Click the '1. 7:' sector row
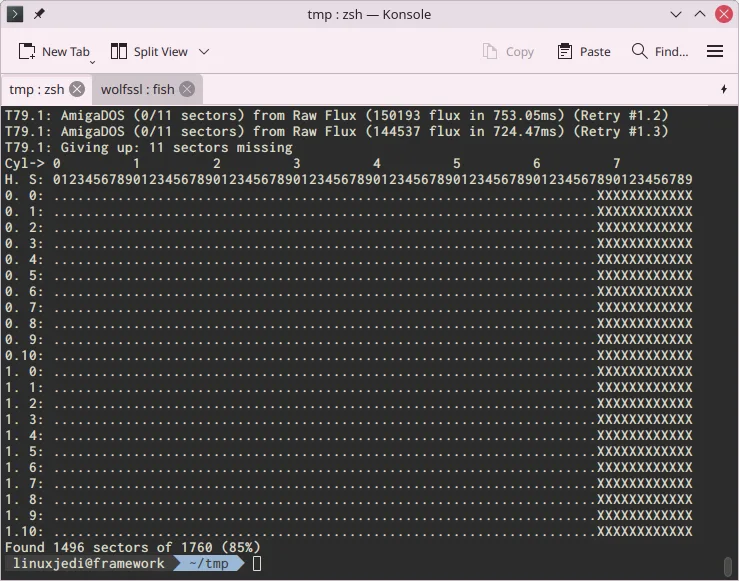The image size is (739, 581). coord(348,483)
